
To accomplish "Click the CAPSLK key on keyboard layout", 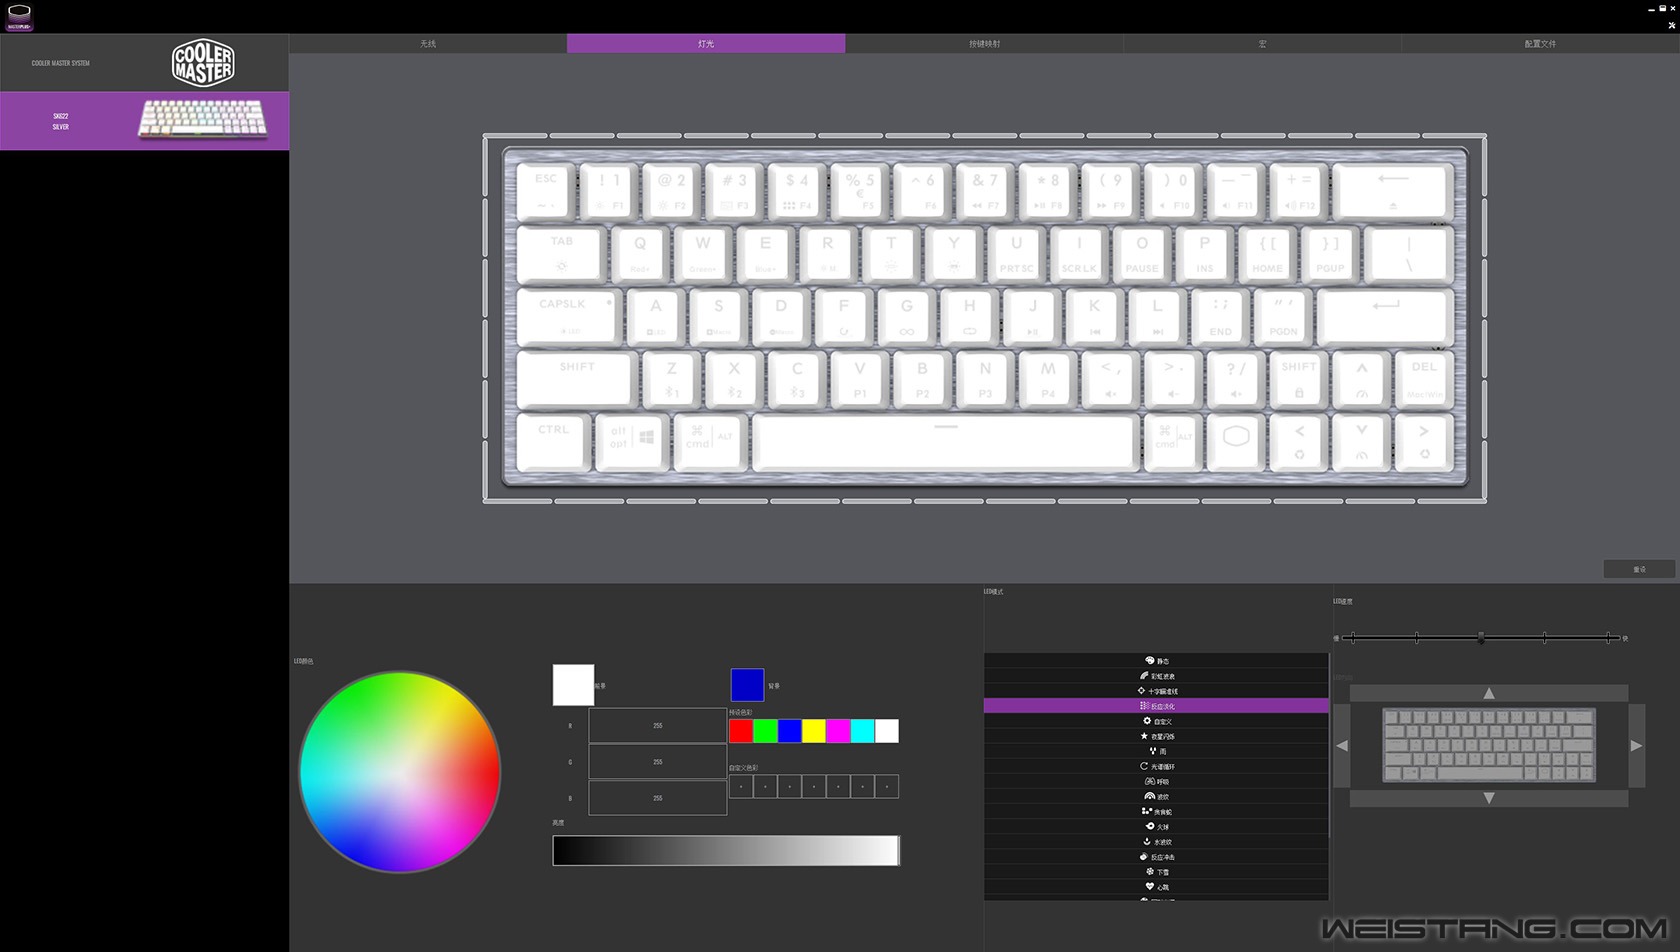I will pyautogui.click(x=569, y=316).
